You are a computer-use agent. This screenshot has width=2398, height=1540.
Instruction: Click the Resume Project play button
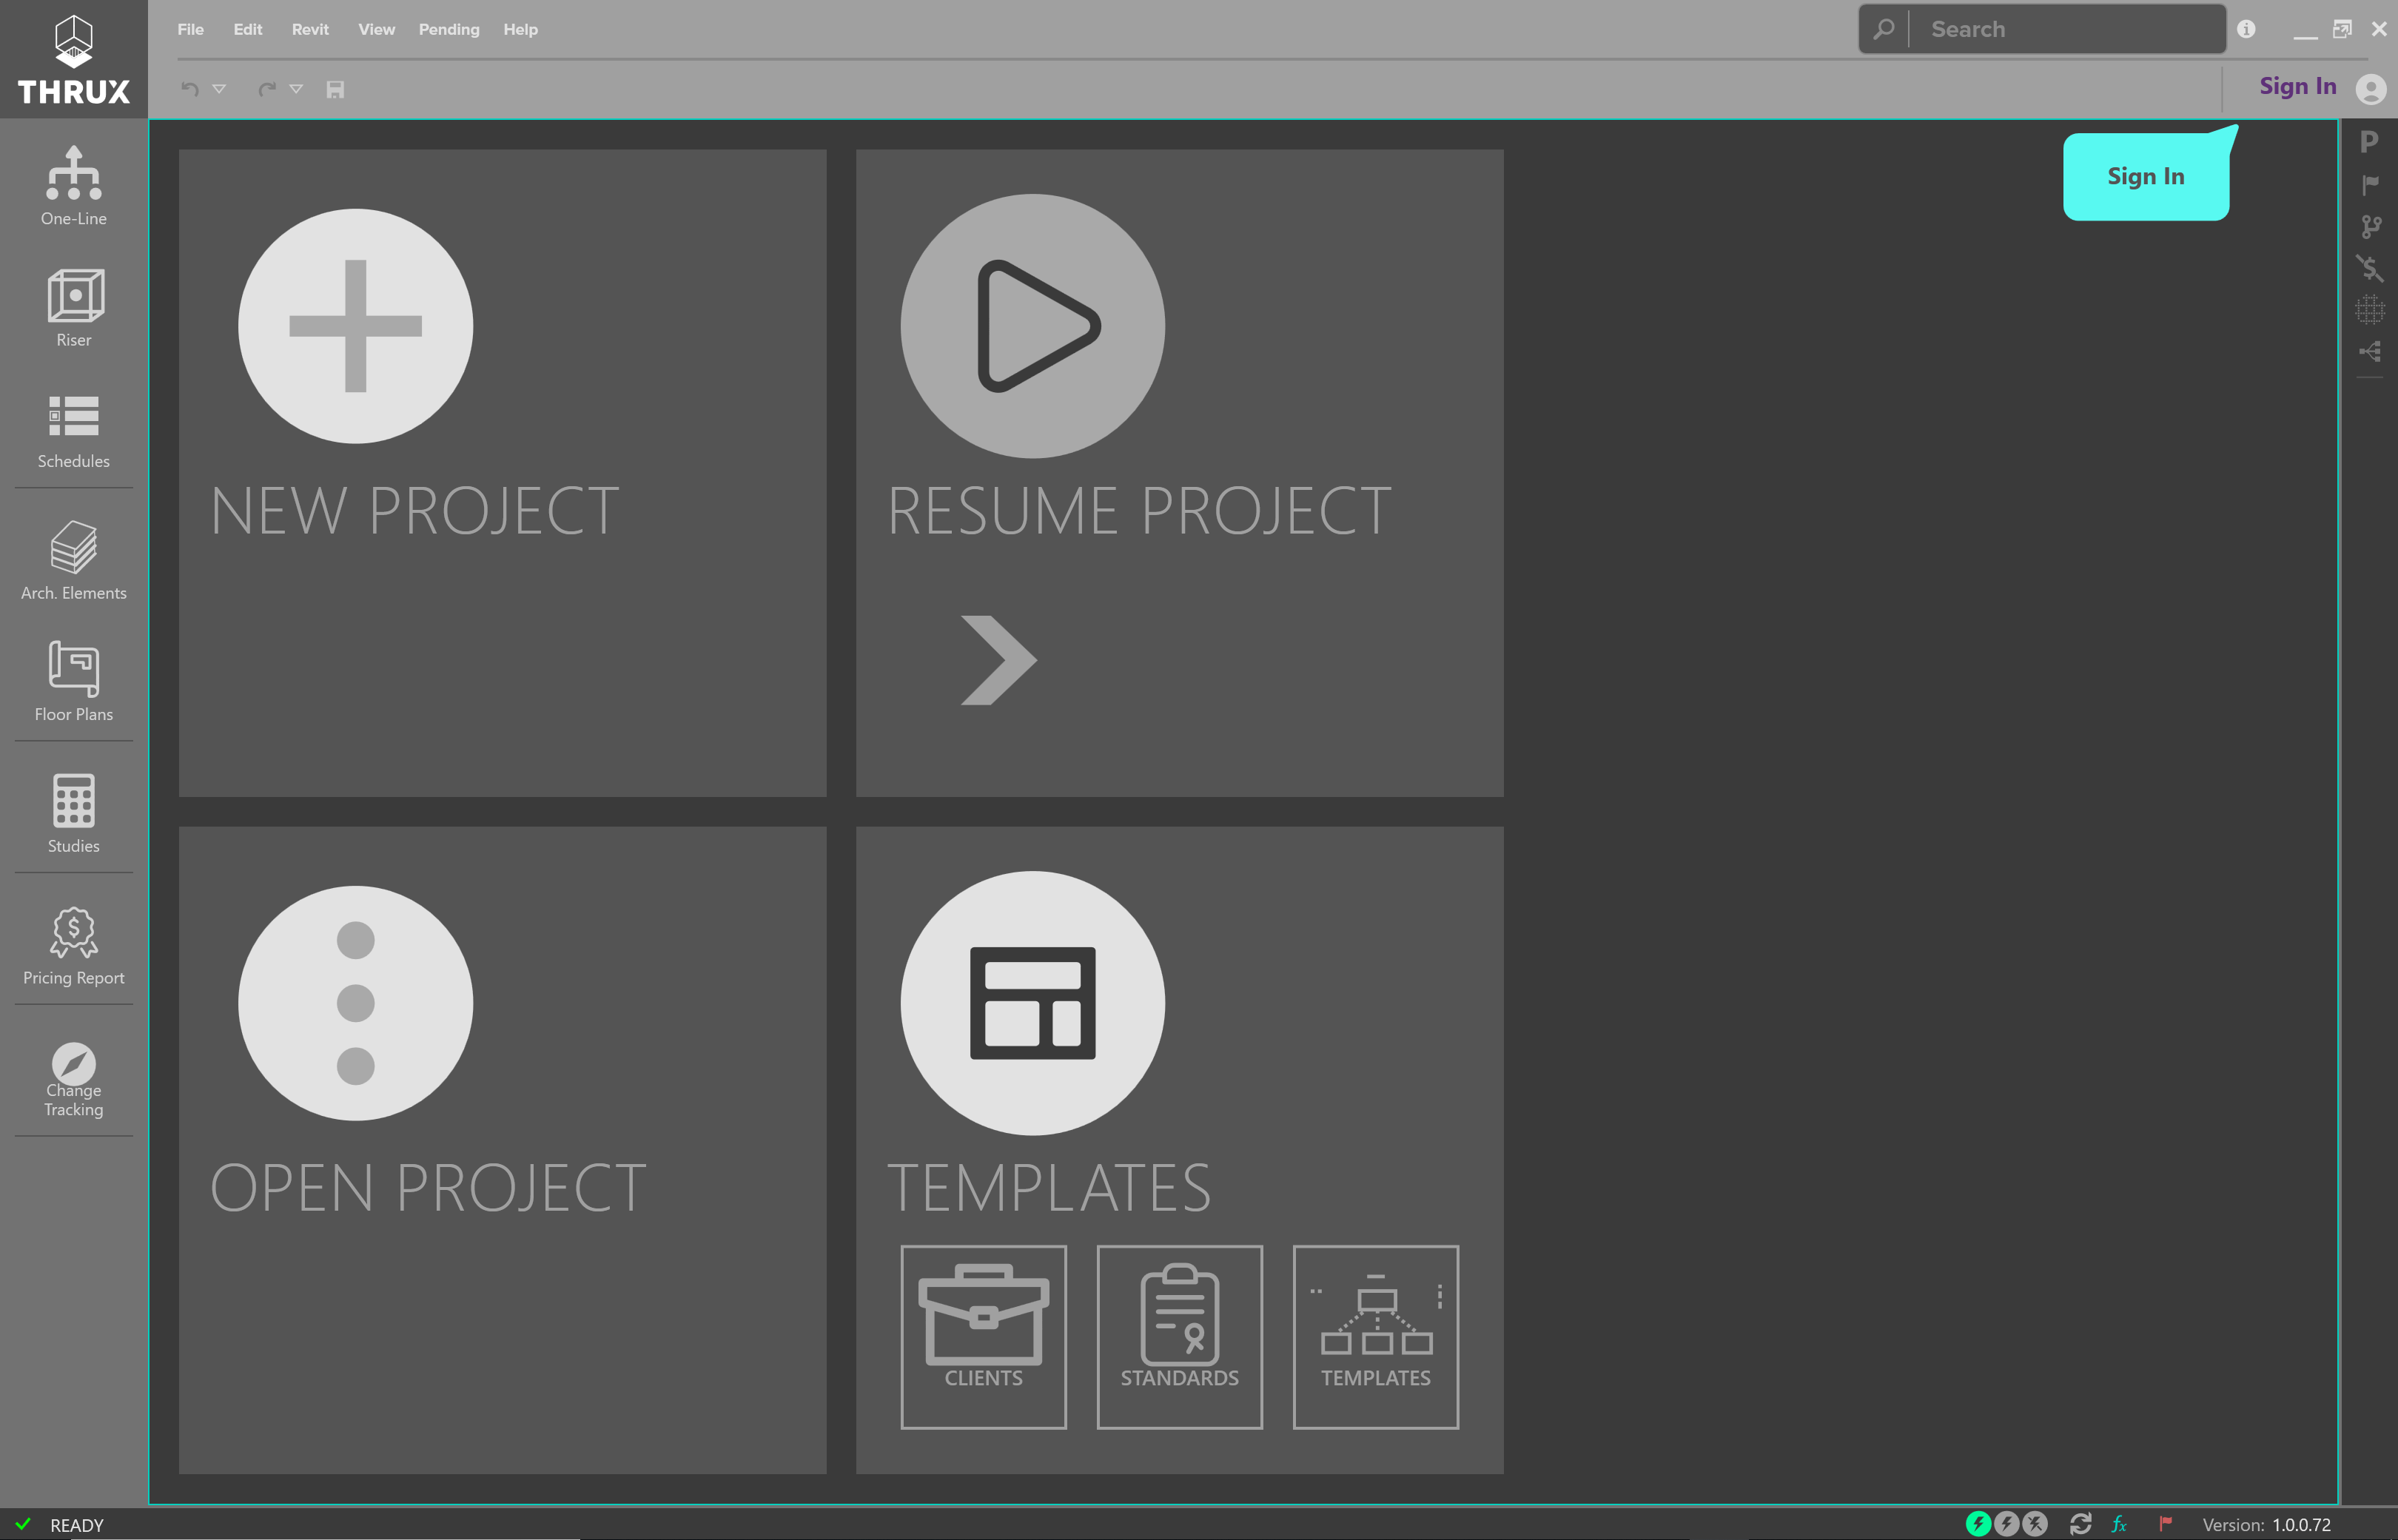point(1032,326)
